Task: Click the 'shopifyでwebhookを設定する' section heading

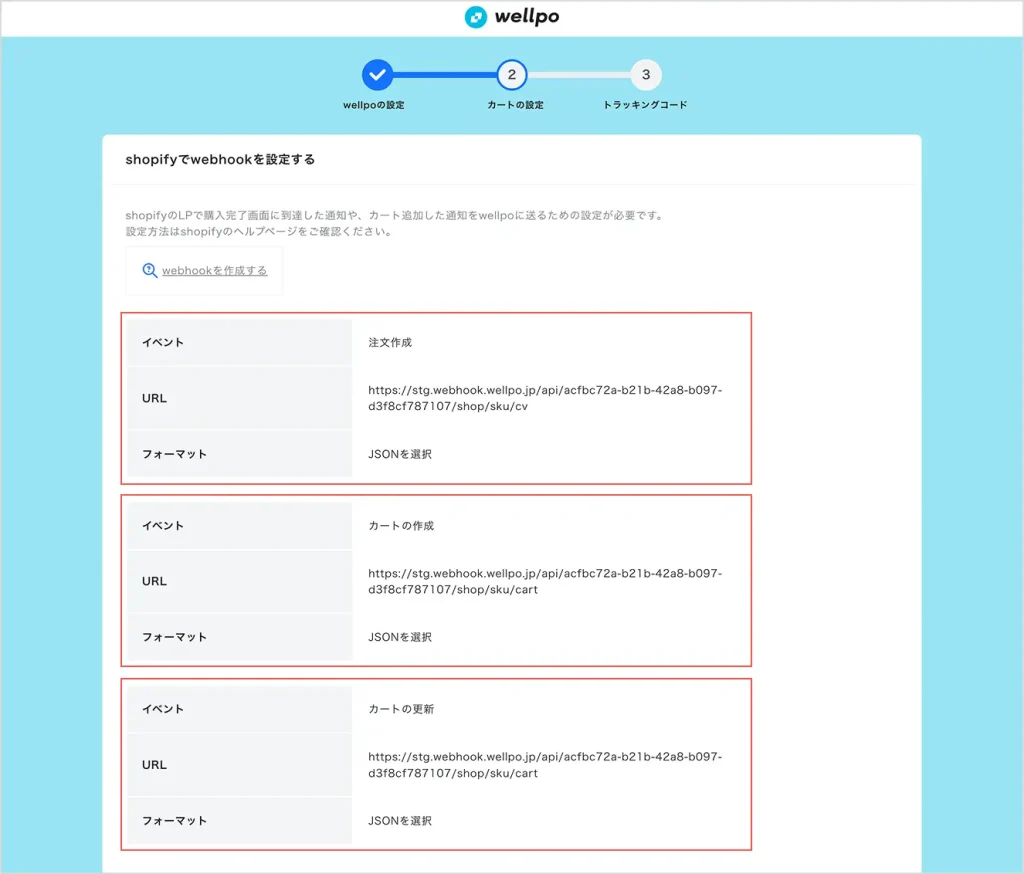Action: (x=220, y=159)
